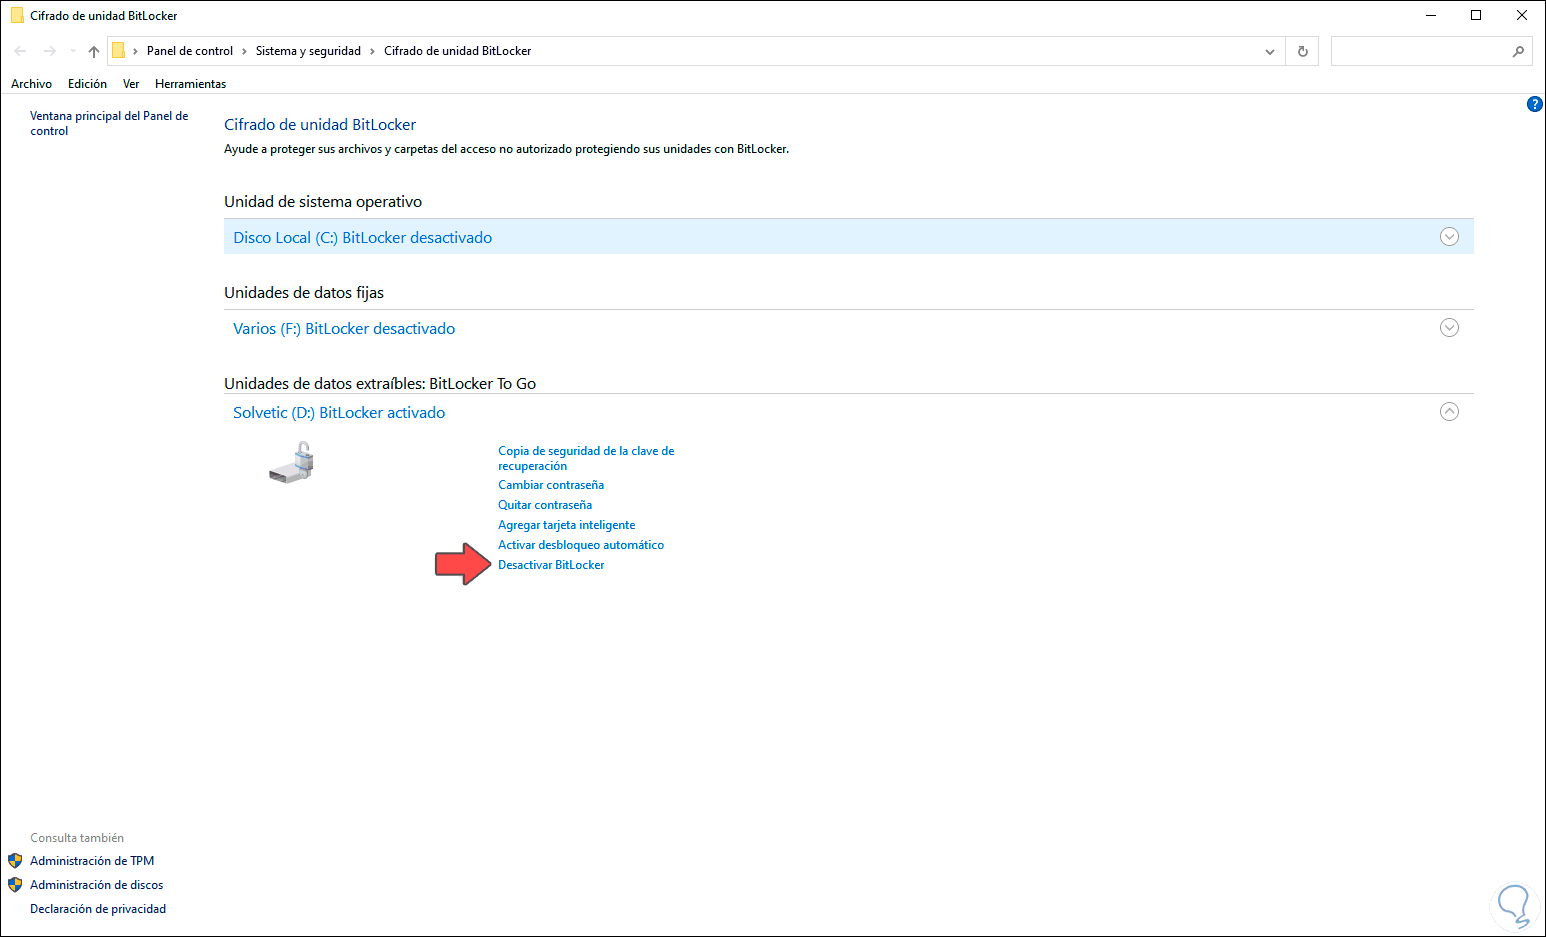Open Ventana principal del Panel de control

click(x=109, y=124)
